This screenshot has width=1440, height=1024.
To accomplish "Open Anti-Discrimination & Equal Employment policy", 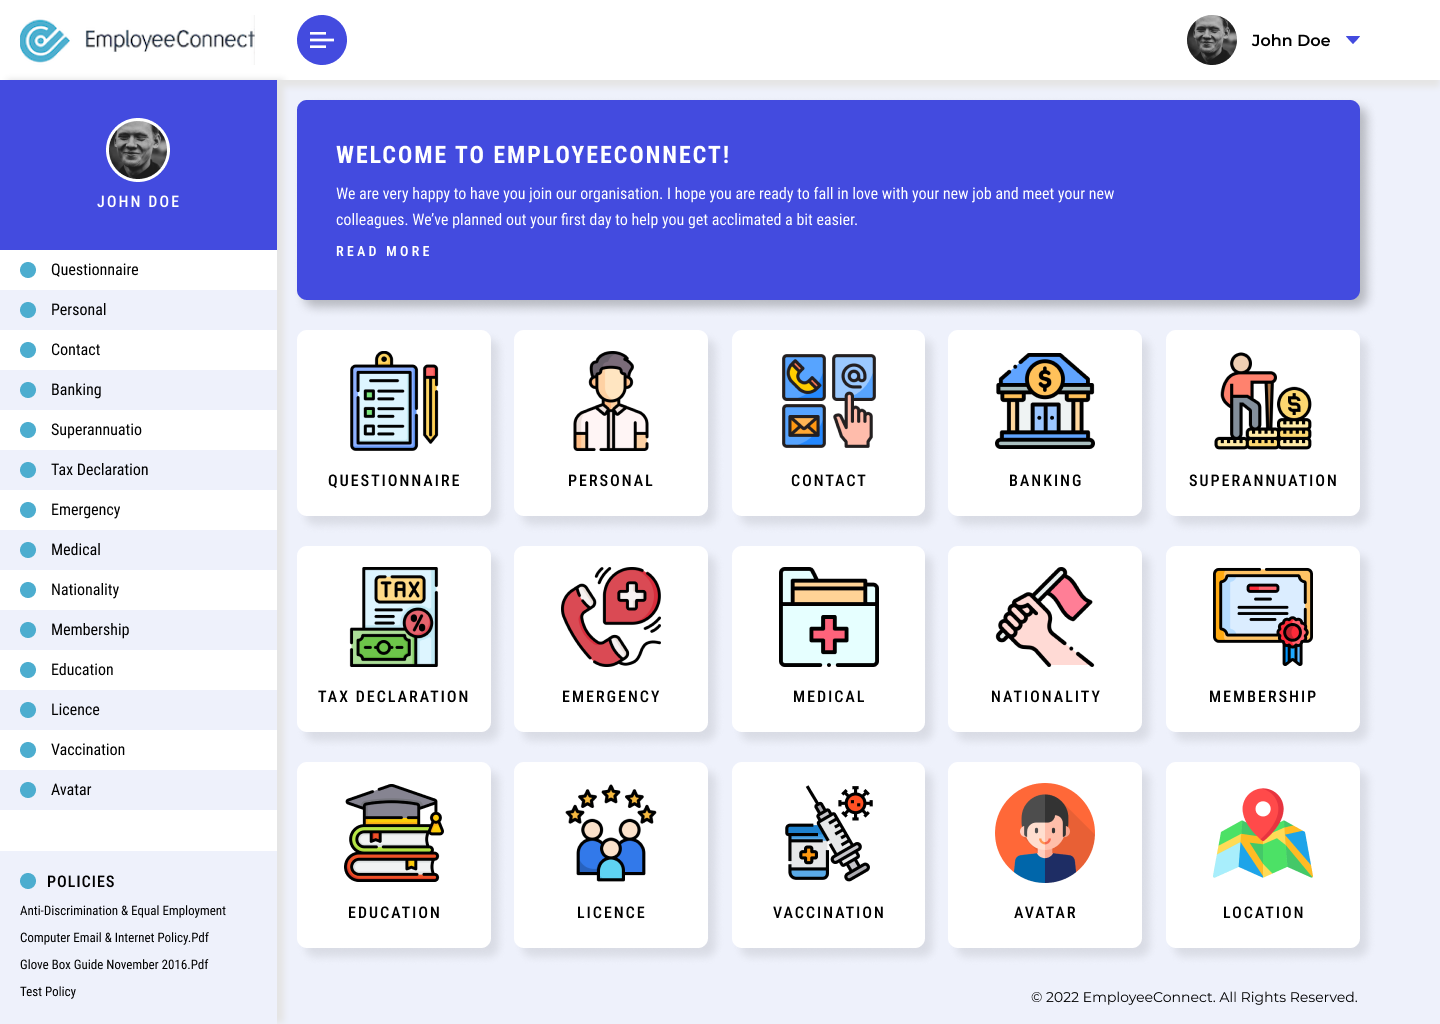I will pos(123,911).
